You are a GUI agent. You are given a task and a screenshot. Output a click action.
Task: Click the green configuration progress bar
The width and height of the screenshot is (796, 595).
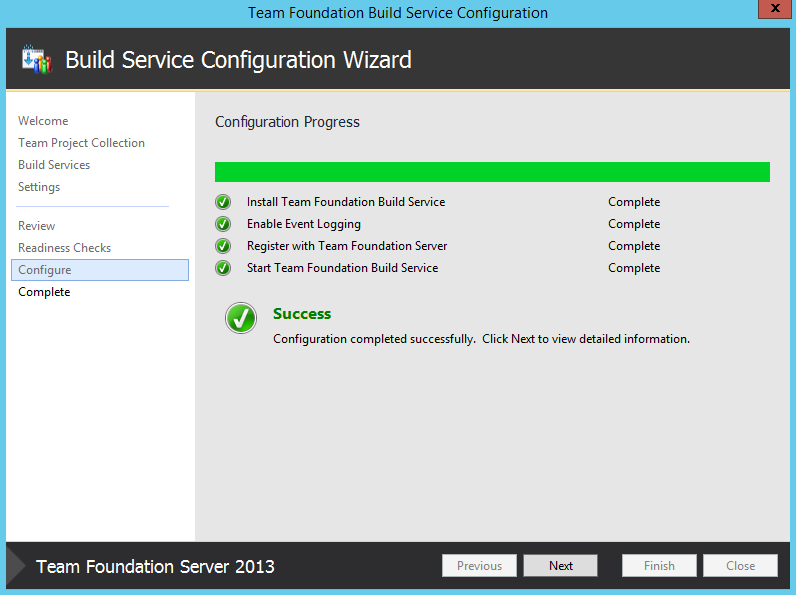point(492,172)
